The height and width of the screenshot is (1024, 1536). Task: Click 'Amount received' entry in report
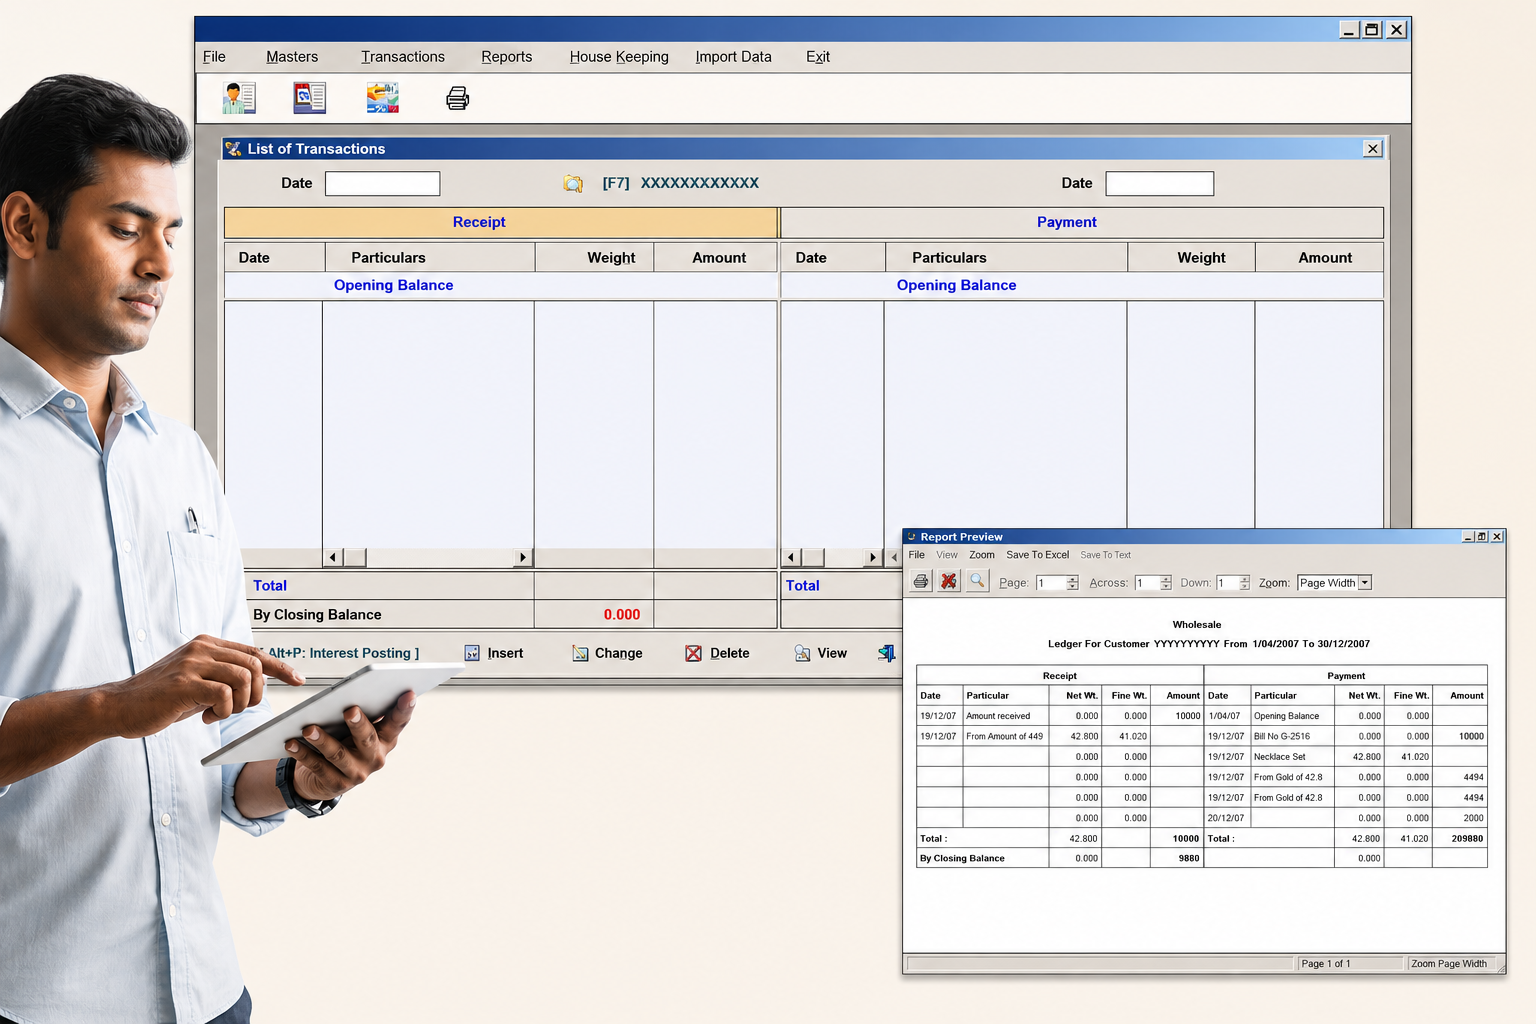click(x=998, y=716)
